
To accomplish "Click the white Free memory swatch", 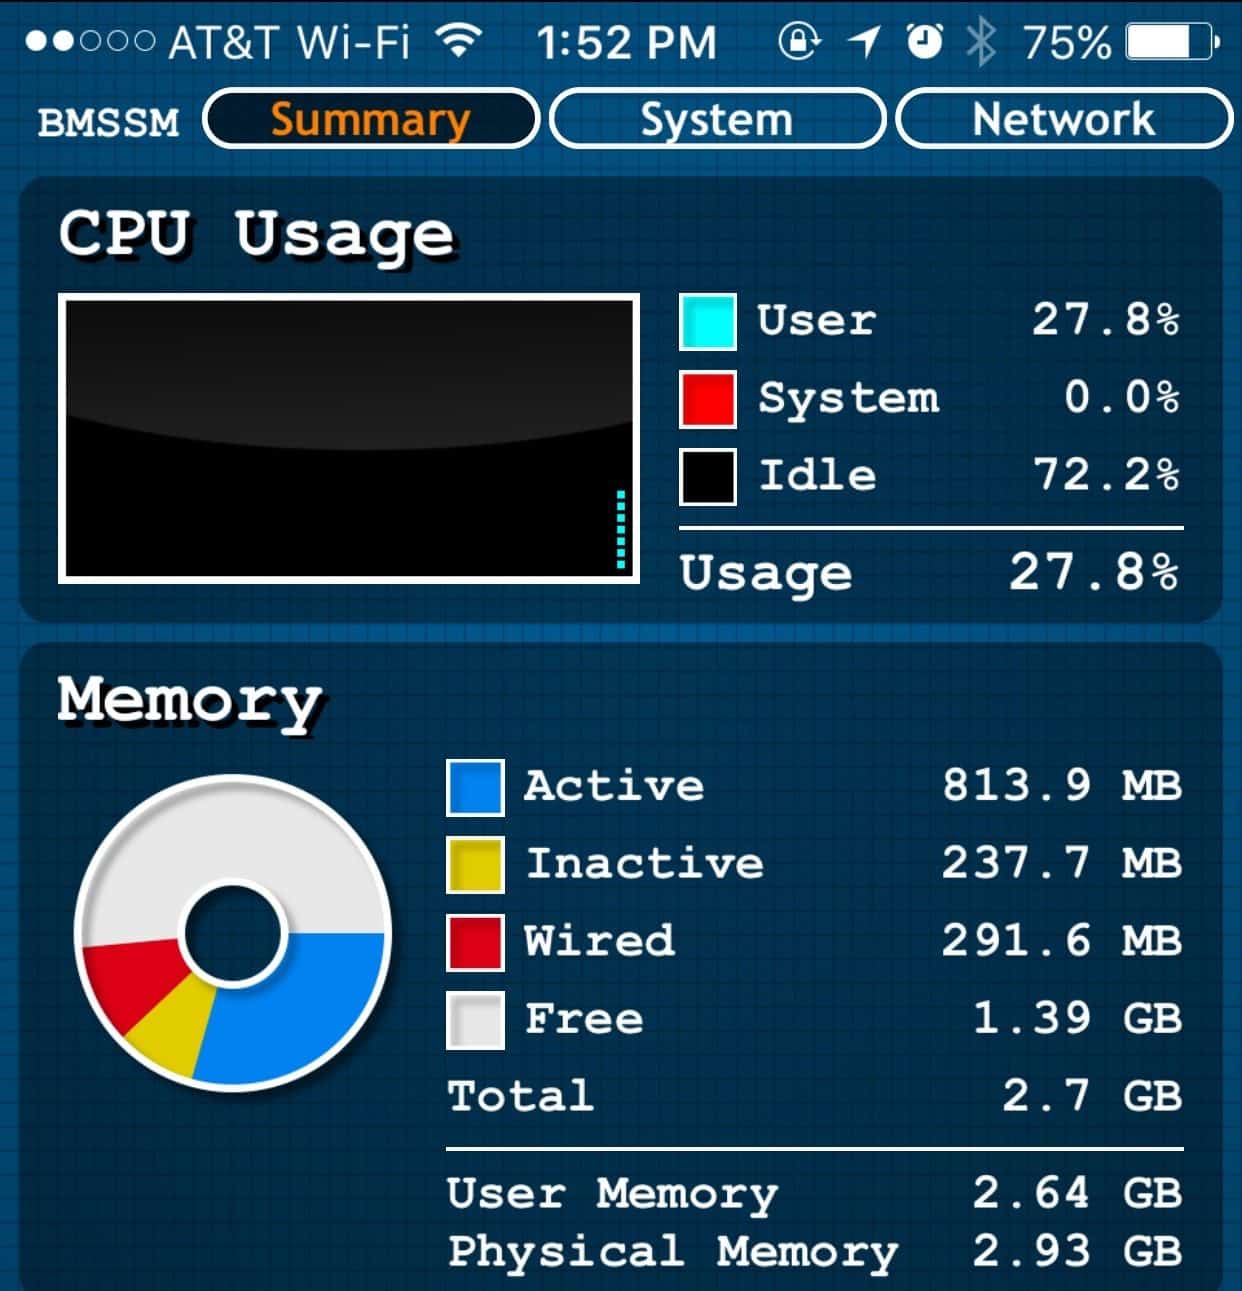I will click(475, 1020).
